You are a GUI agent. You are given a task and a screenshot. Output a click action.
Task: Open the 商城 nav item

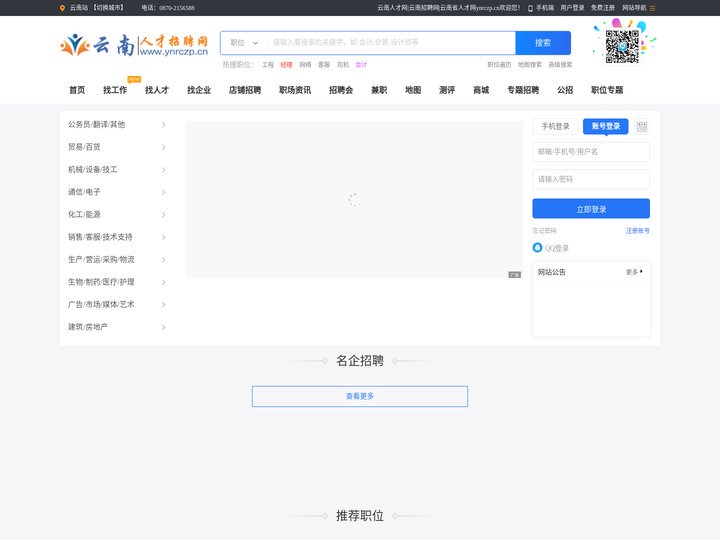click(481, 90)
